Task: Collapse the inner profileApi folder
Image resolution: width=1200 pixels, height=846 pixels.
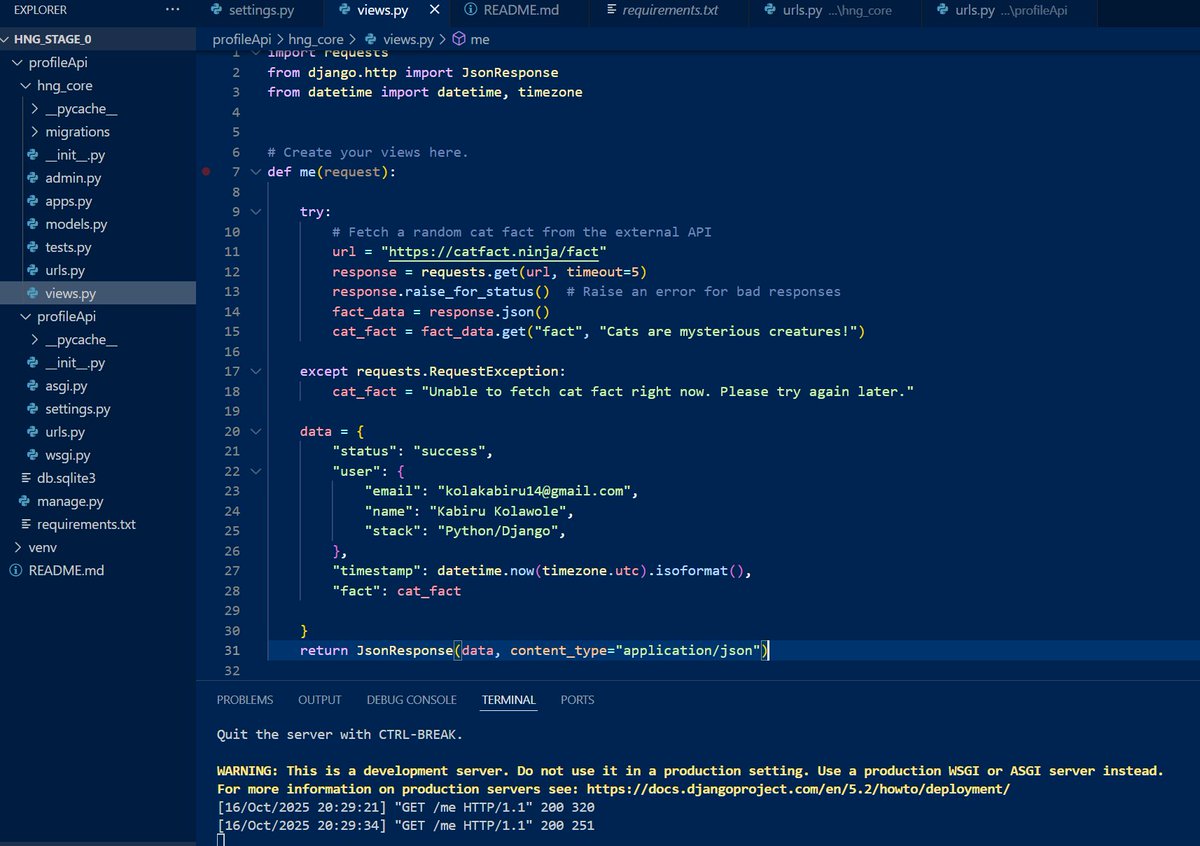Action: pyautogui.click(x=26, y=317)
